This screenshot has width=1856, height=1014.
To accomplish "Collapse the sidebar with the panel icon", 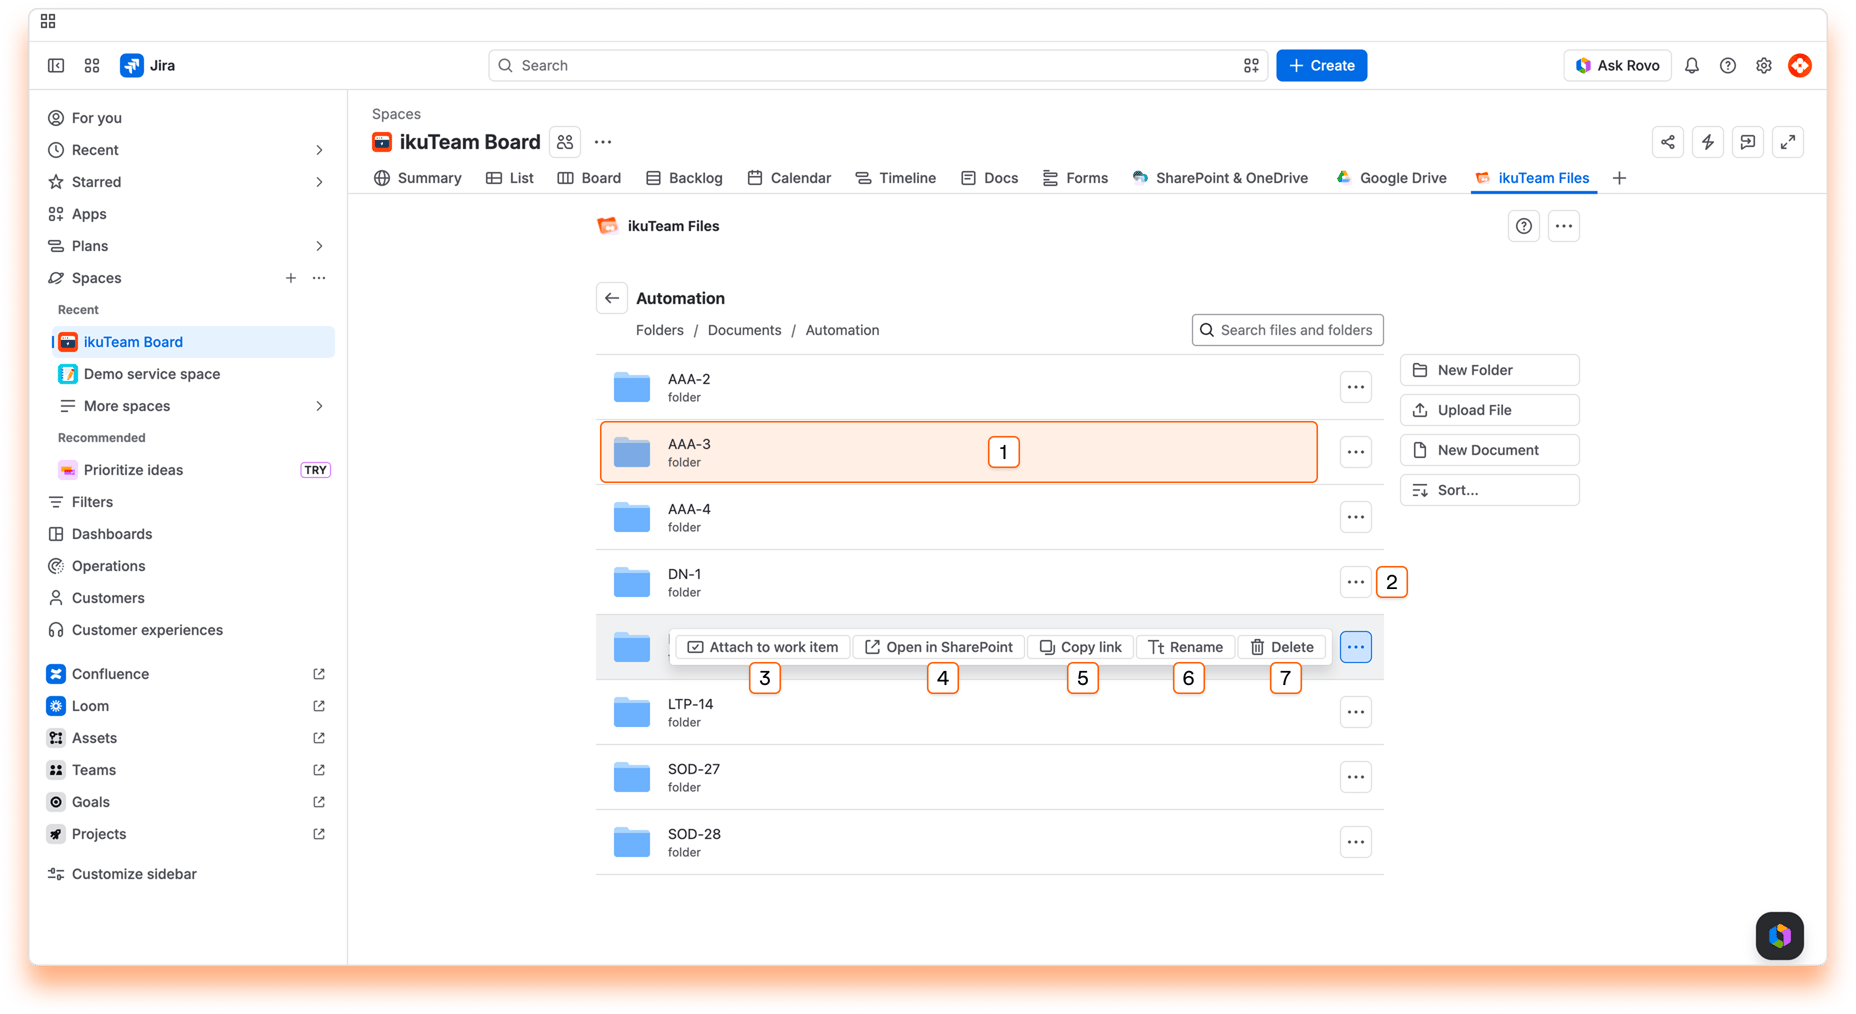I will [56, 65].
